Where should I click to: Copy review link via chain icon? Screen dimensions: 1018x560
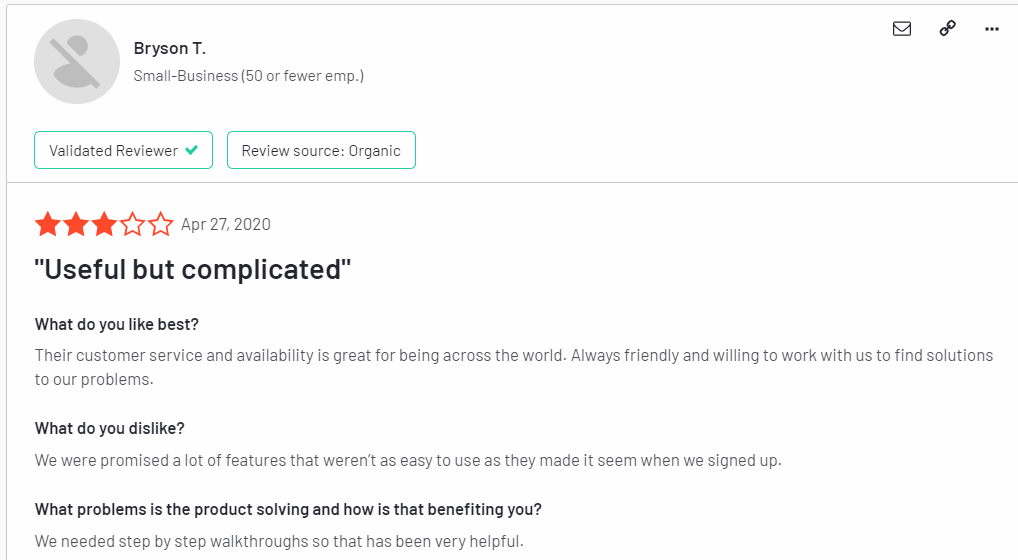947,29
